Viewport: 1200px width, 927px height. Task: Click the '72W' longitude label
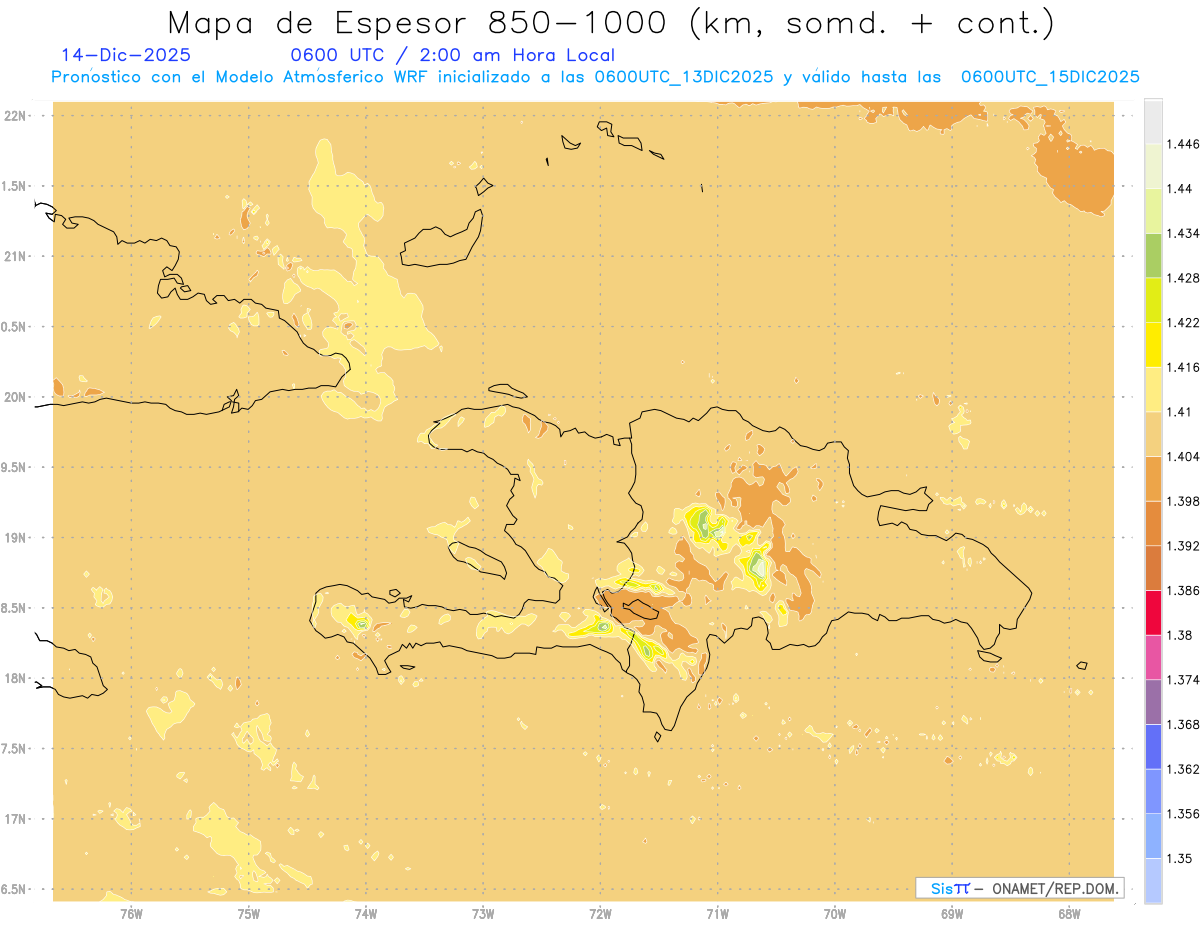point(600,914)
